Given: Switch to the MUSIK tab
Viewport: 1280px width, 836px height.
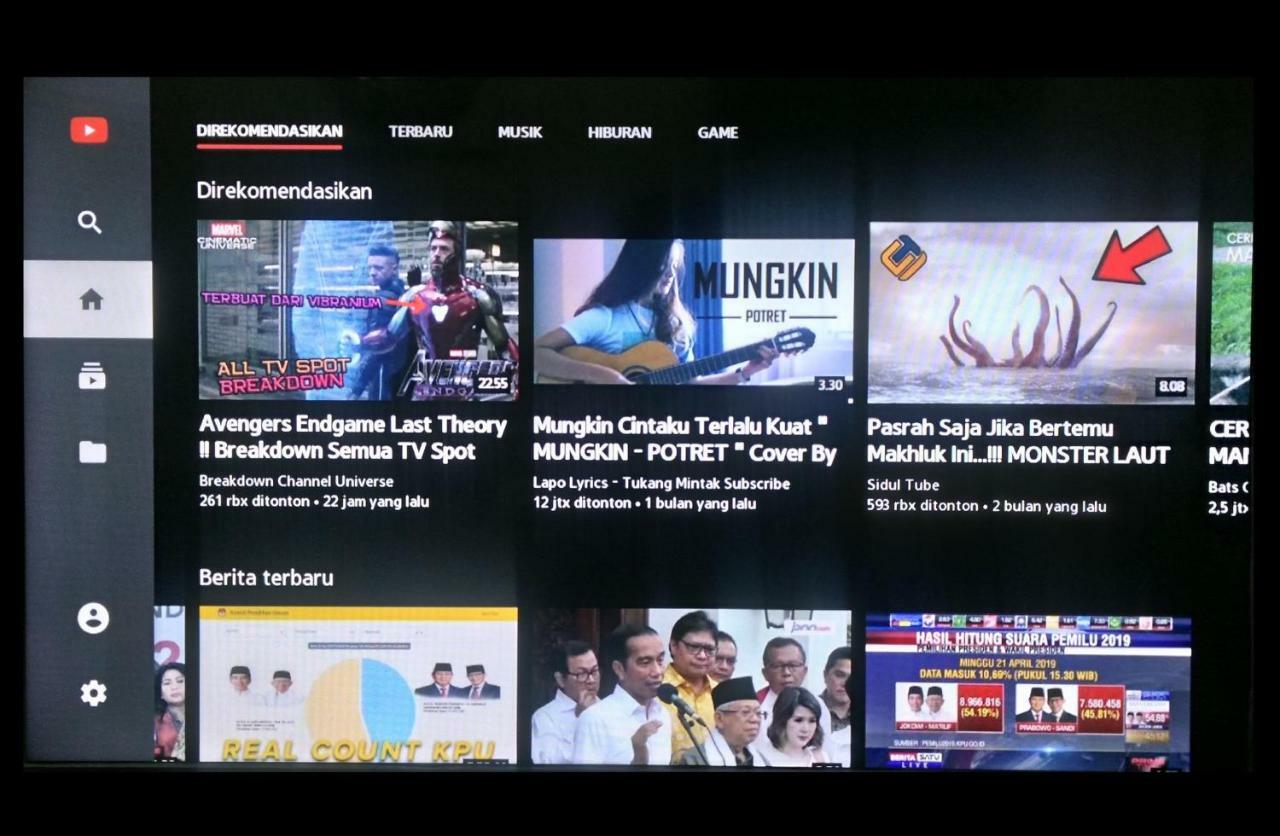Looking at the screenshot, I should (x=520, y=132).
